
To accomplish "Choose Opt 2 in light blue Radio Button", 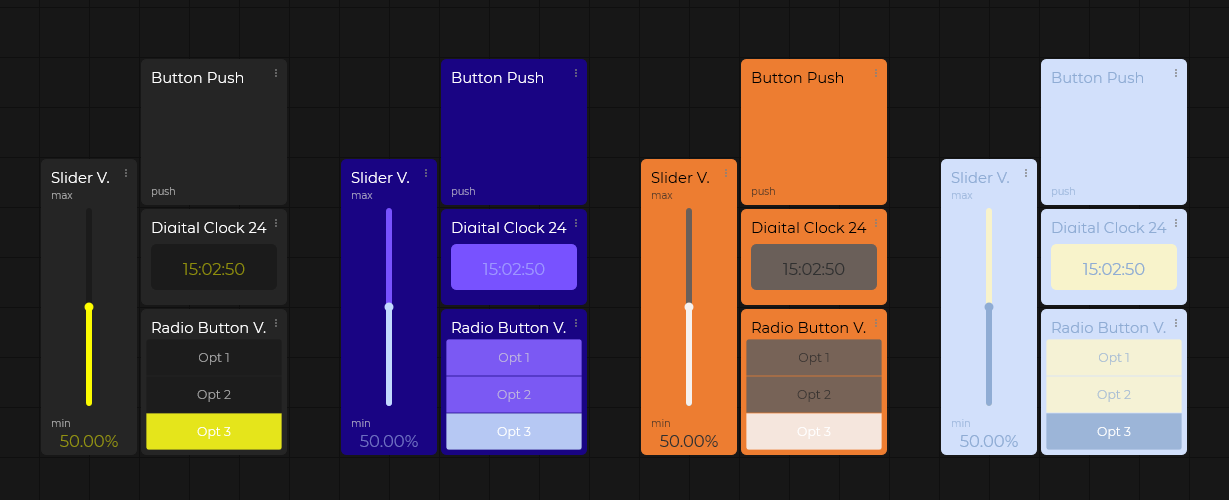I will point(1114,395).
